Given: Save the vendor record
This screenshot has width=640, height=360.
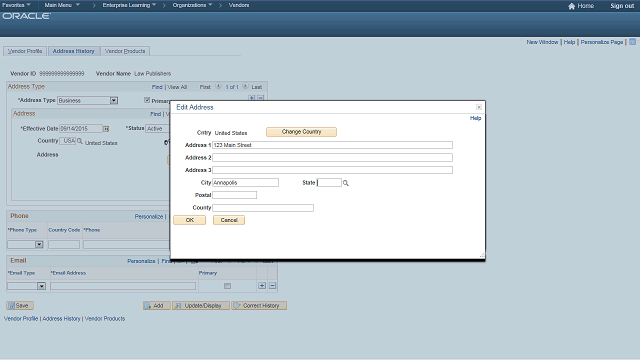Looking at the screenshot, I should tap(20, 305).
